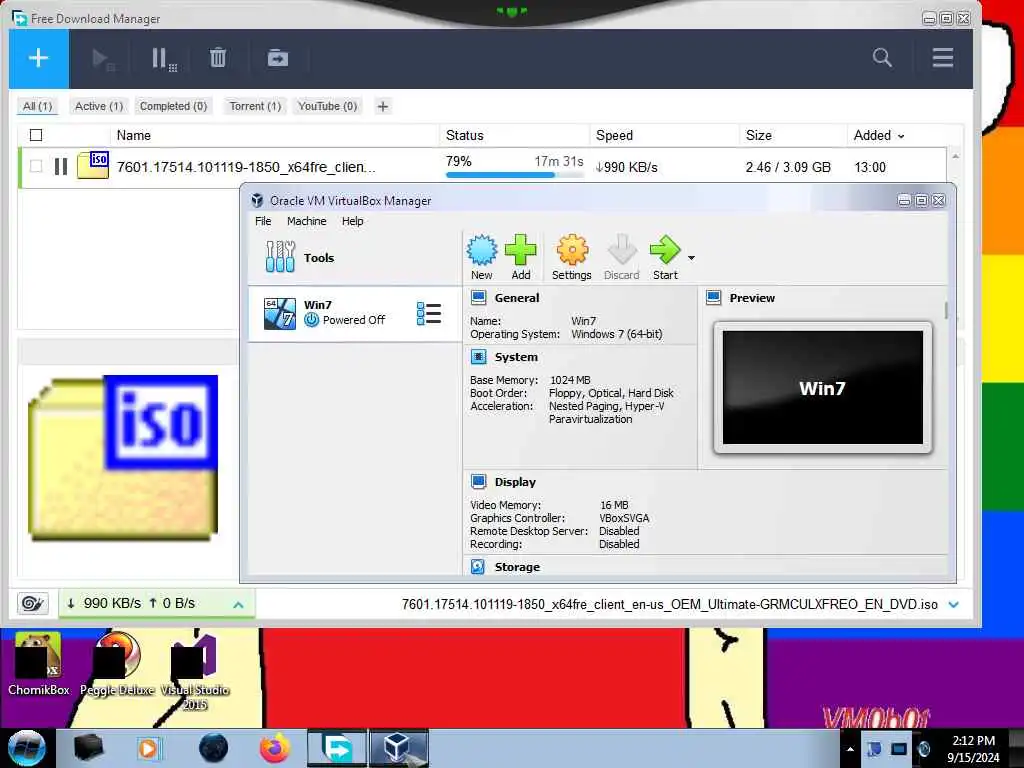The image size is (1024, 768).
Task: Switch to the All (1) downloads tab
Action: pyautogui.click(x=37, y=106)
